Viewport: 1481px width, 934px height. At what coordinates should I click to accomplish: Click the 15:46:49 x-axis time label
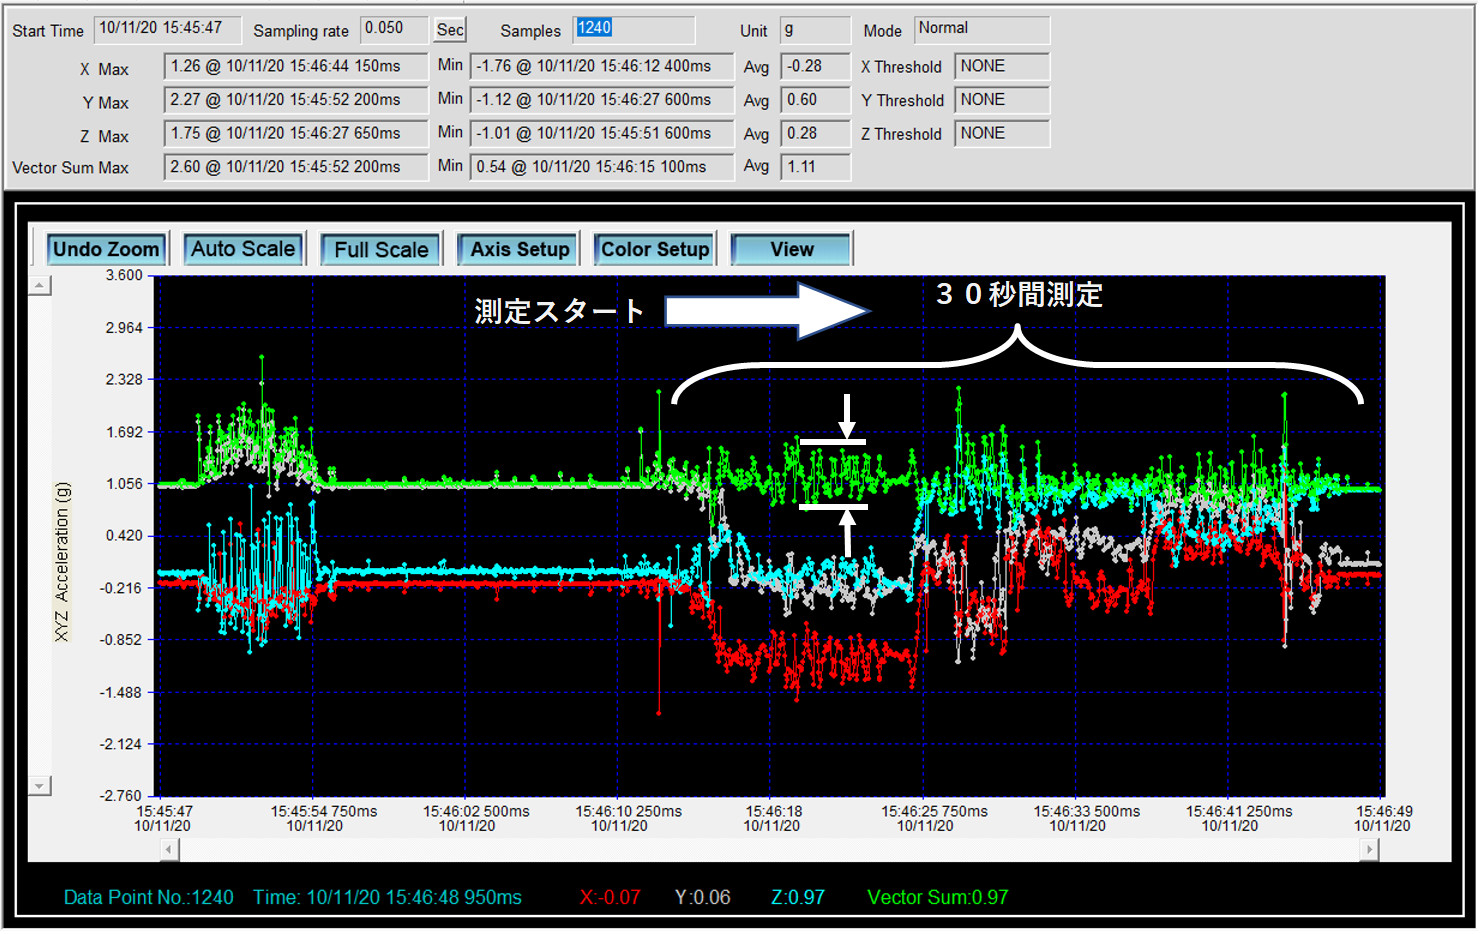pyautogui.click(x=1384, y=811)
